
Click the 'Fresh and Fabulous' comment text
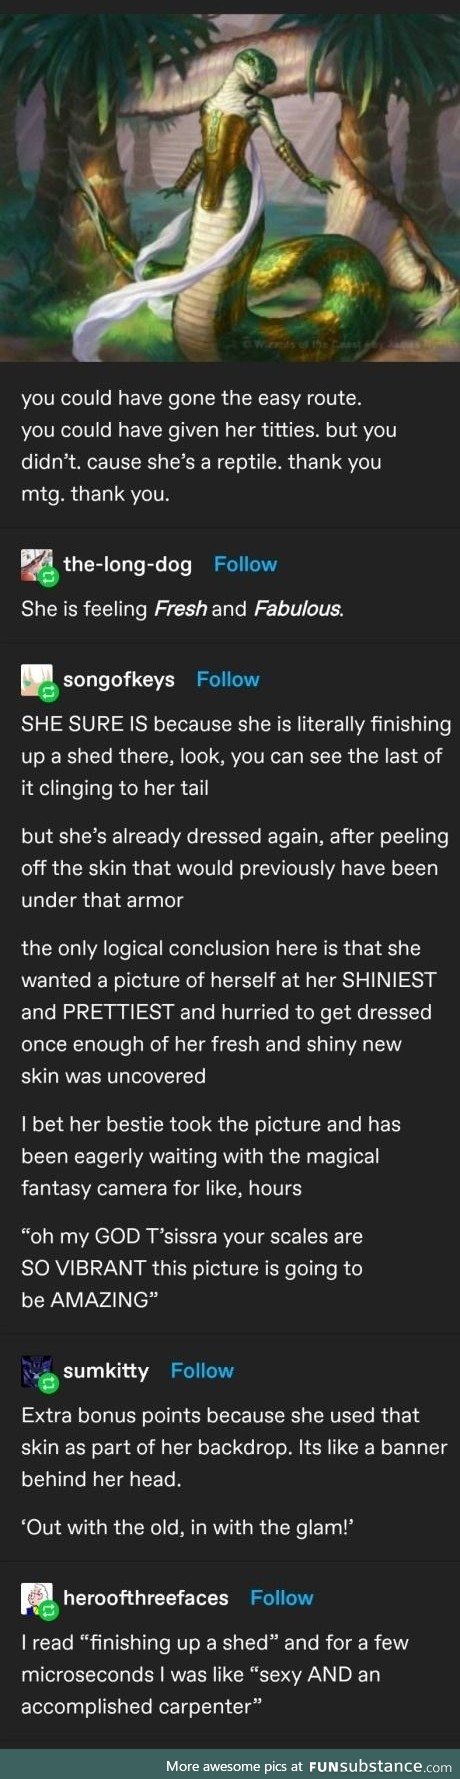click(x=182, y=608)
